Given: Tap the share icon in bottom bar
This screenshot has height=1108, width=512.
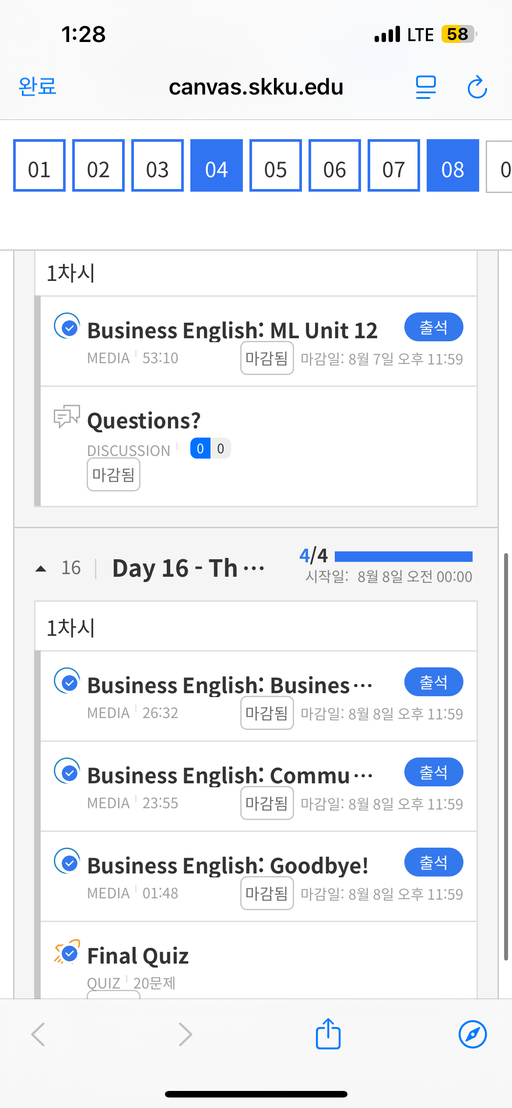Looking at the screenshot, I should (x=328, y=1034).
